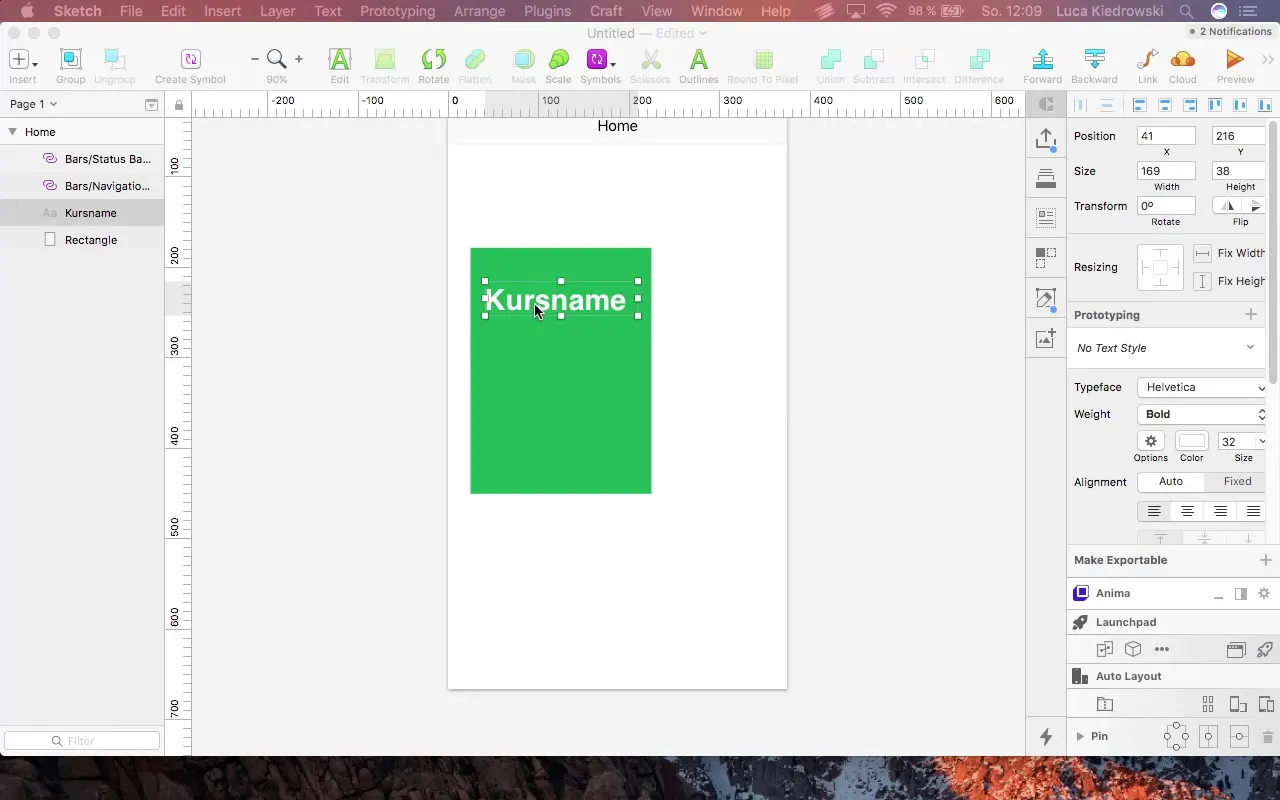Click the lightning bolt icon in the sidebar
Image resolution: width=1280 pixels, height=800 pixels.
[x=1046, y=737]
